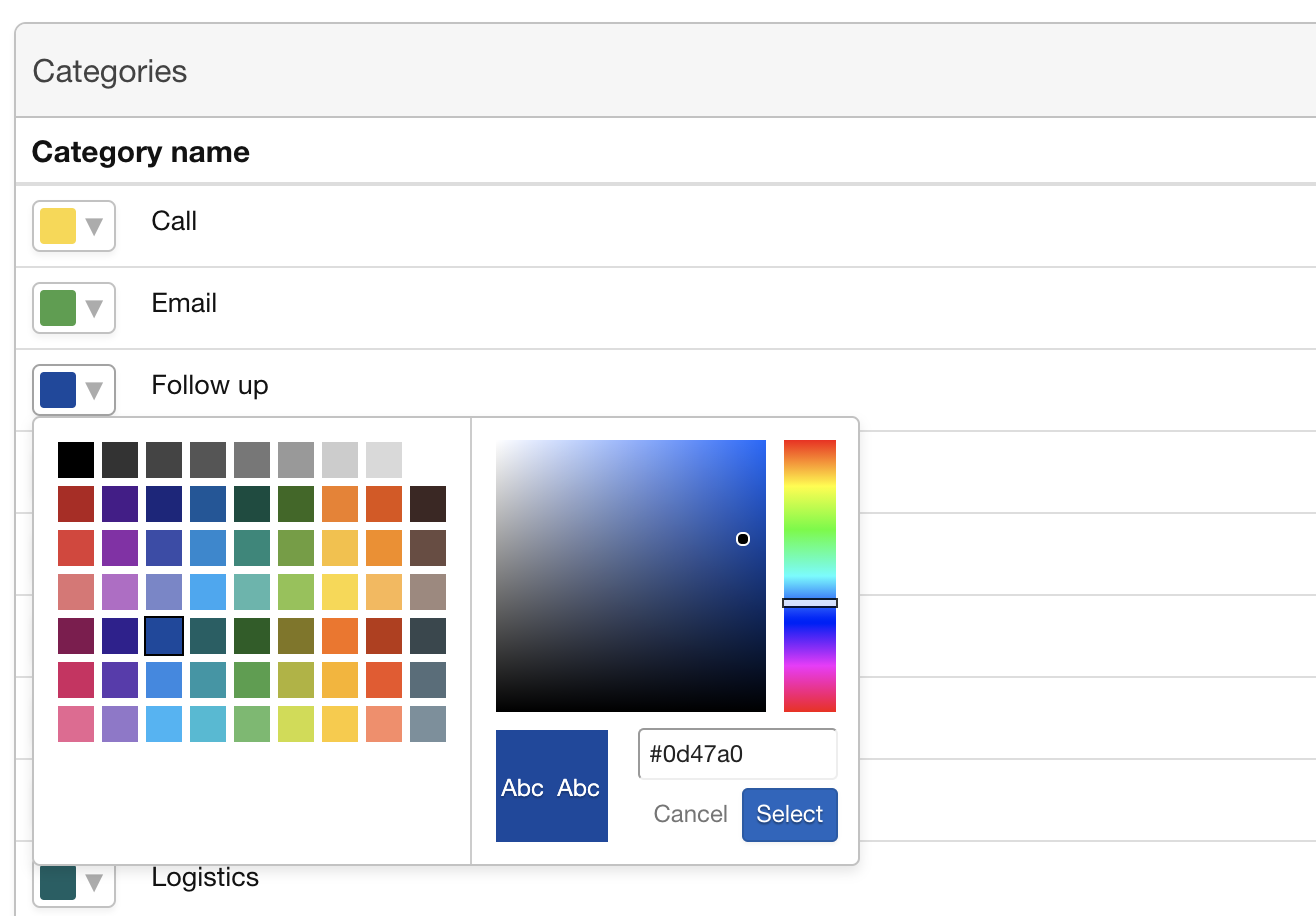
Task: Pick the hot pink swatch in the bottom palette row
Action: pyautogui.click(x=76, y=724)
